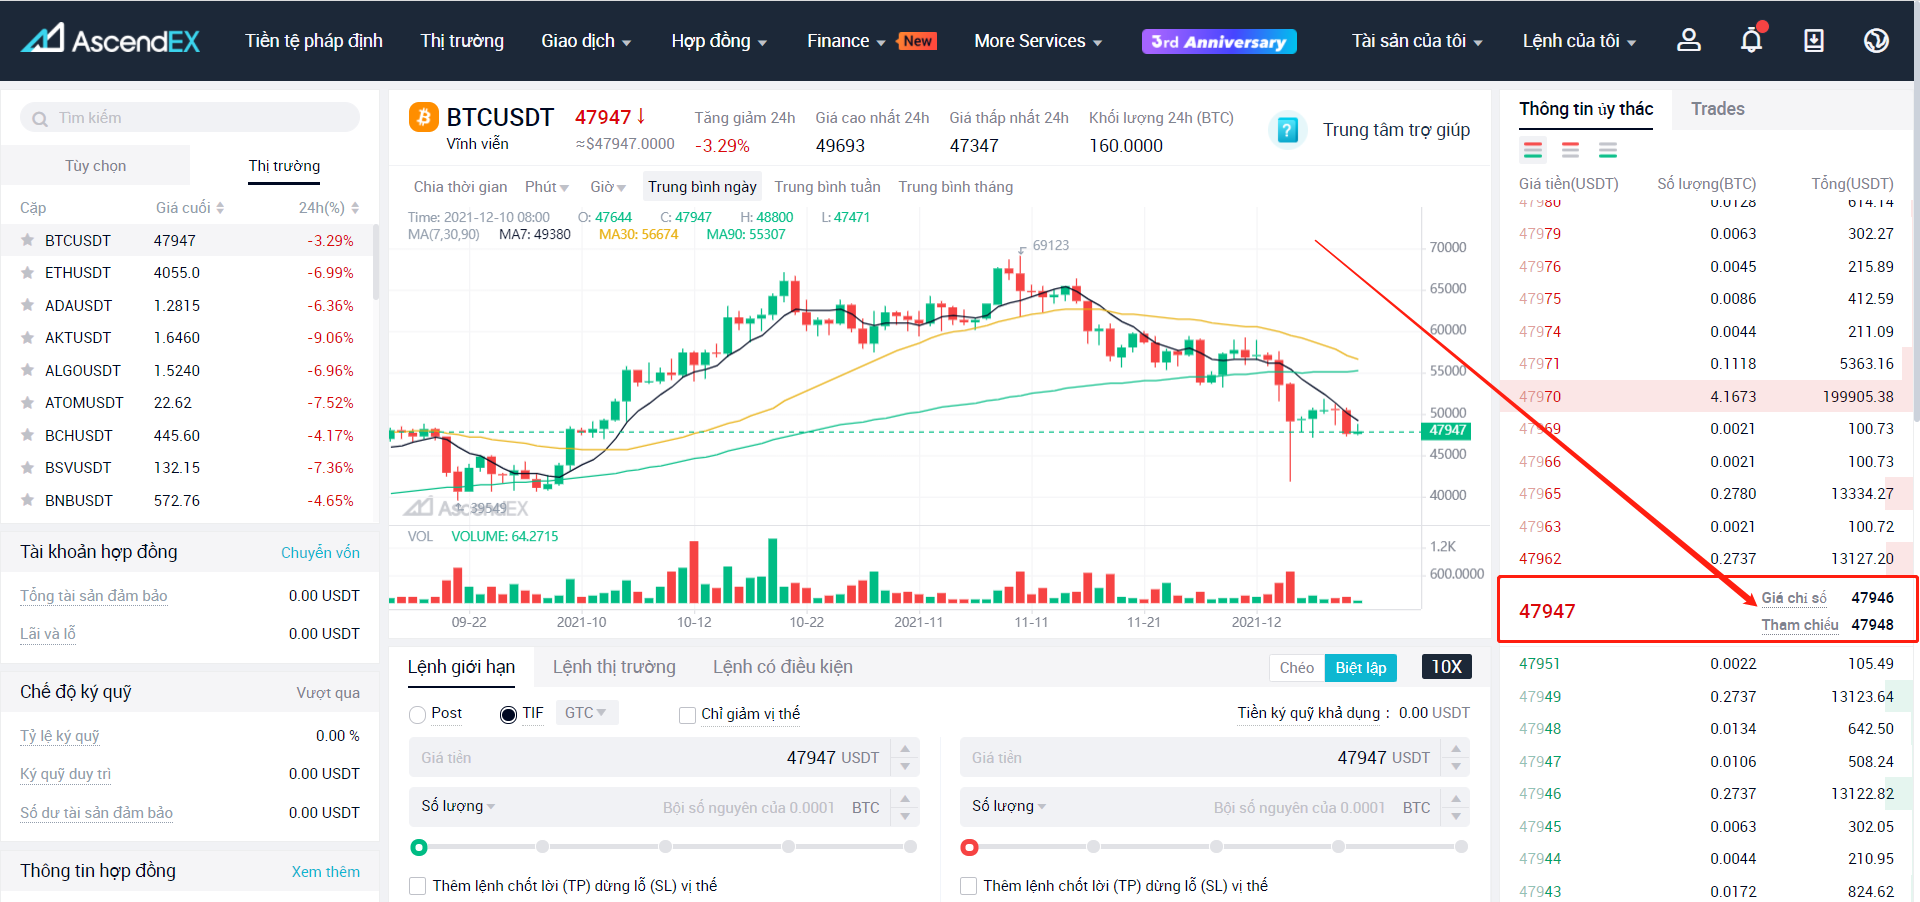This screenshot has height=902, width=1920.
Task: Open the Phút interval dropdown
Action: coord(546,187)
